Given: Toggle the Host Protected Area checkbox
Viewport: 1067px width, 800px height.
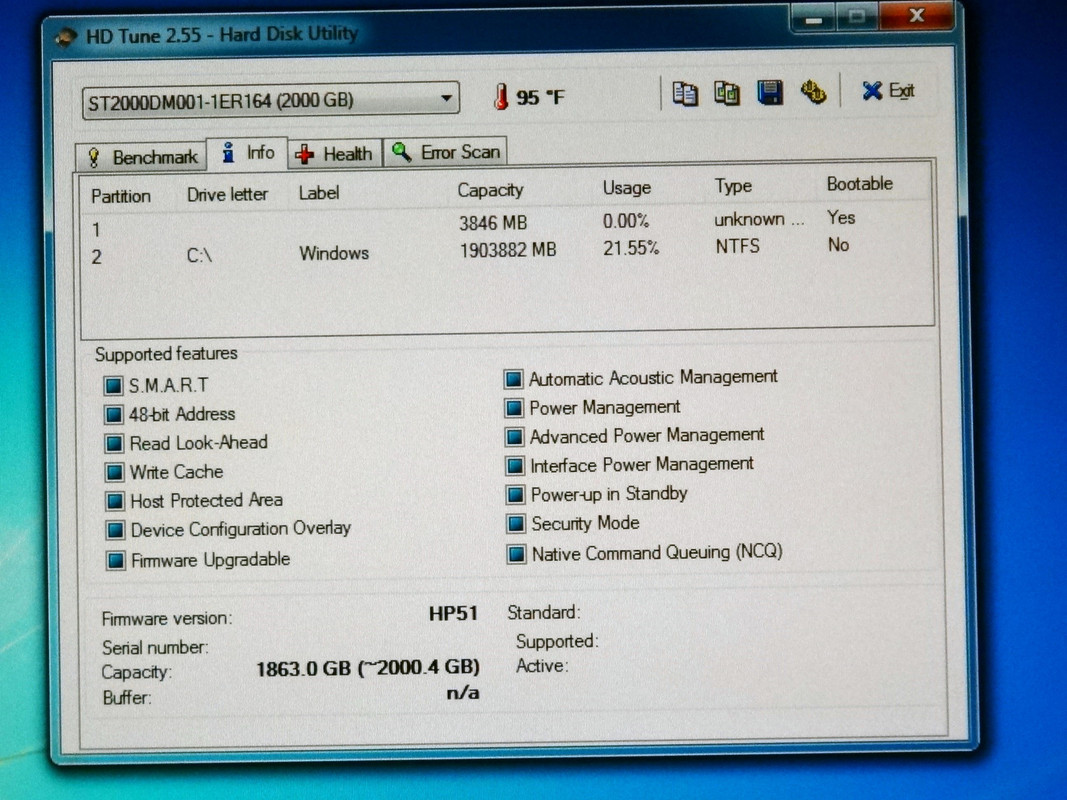Looking at the screenshot, I should [114, 501].
